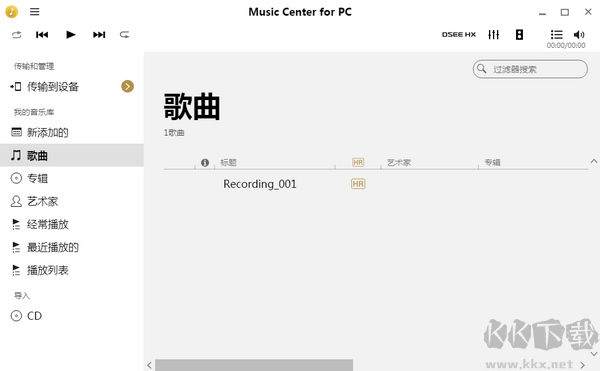Click the filter search field
Screen dimensions: 600x371
coord(530,69)
